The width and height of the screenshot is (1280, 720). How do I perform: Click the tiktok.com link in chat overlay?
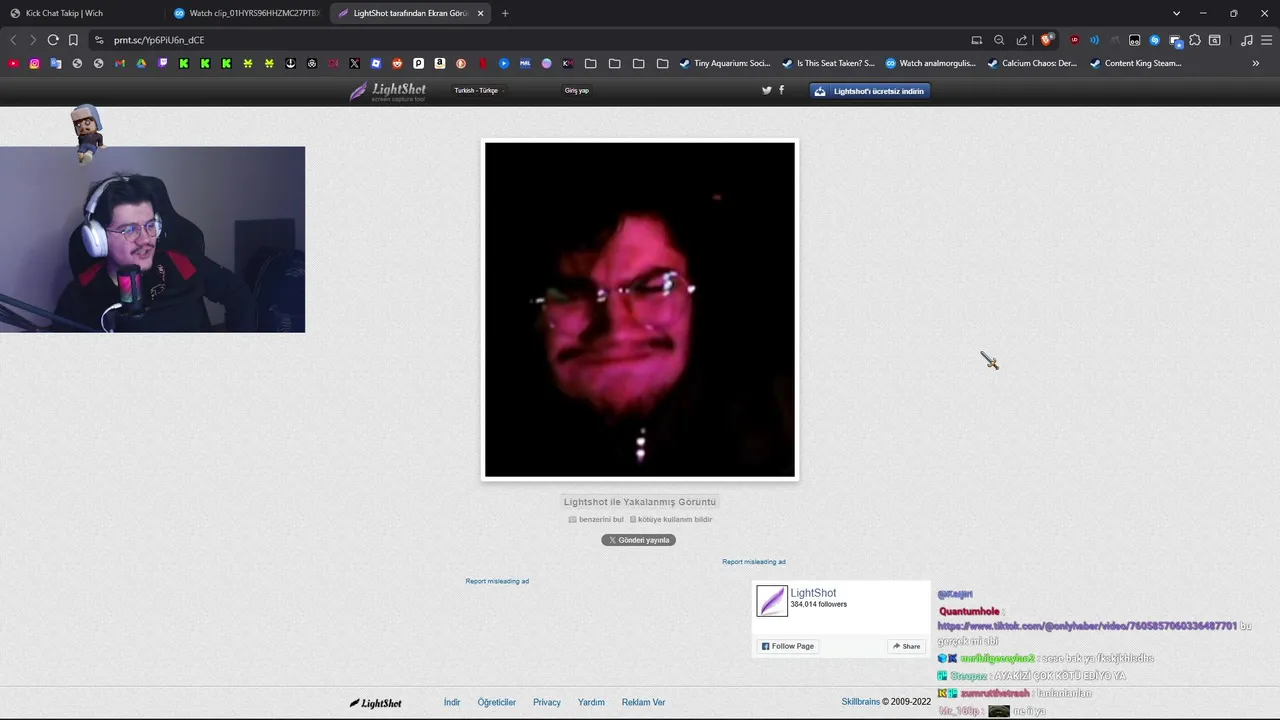(1087, 626)
